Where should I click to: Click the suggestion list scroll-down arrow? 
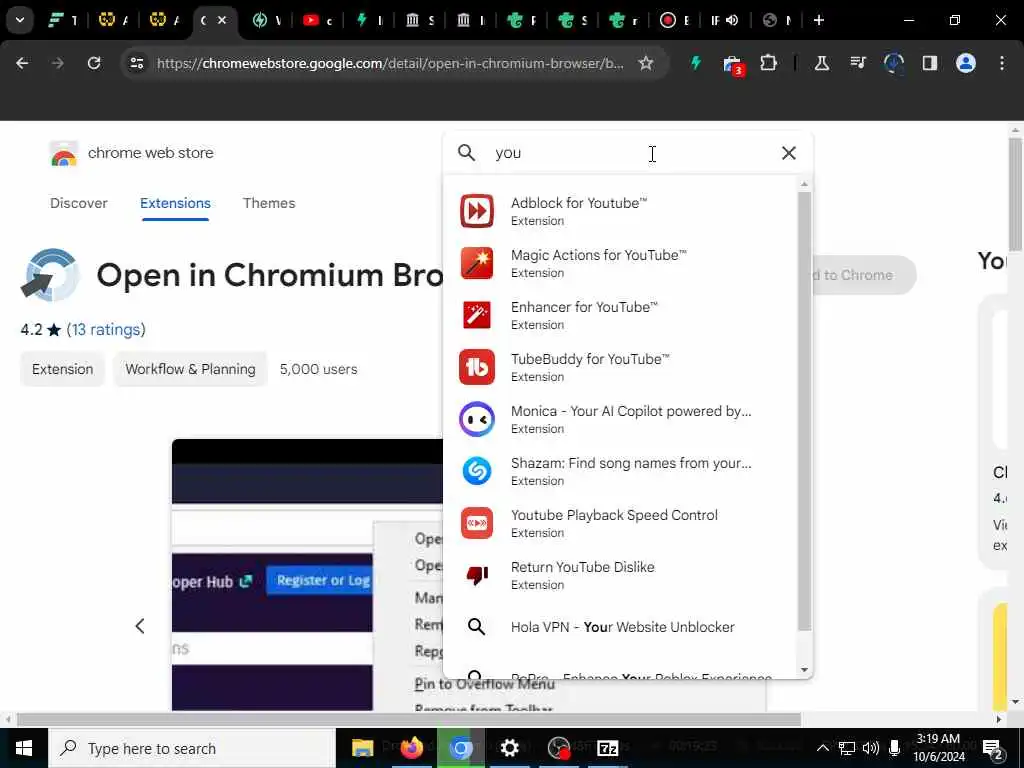coord(805,669)
